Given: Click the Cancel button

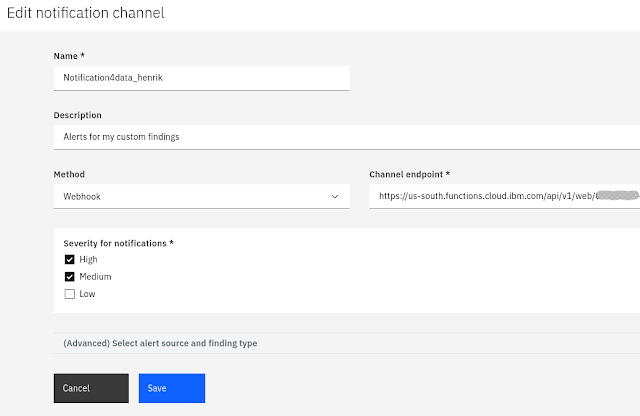Looking at the screenshot, I should tap(91, 388).
